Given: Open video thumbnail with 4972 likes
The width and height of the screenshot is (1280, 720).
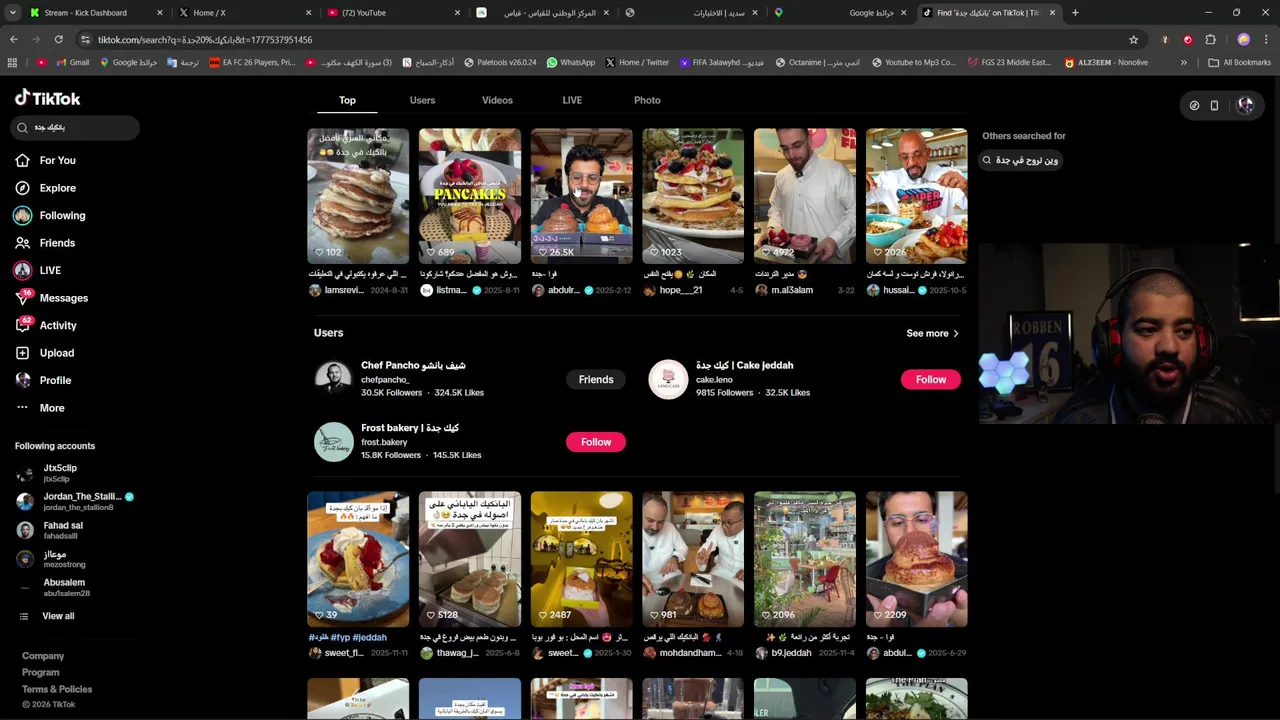Looking at the screenshot, I should tap(805, 196).
